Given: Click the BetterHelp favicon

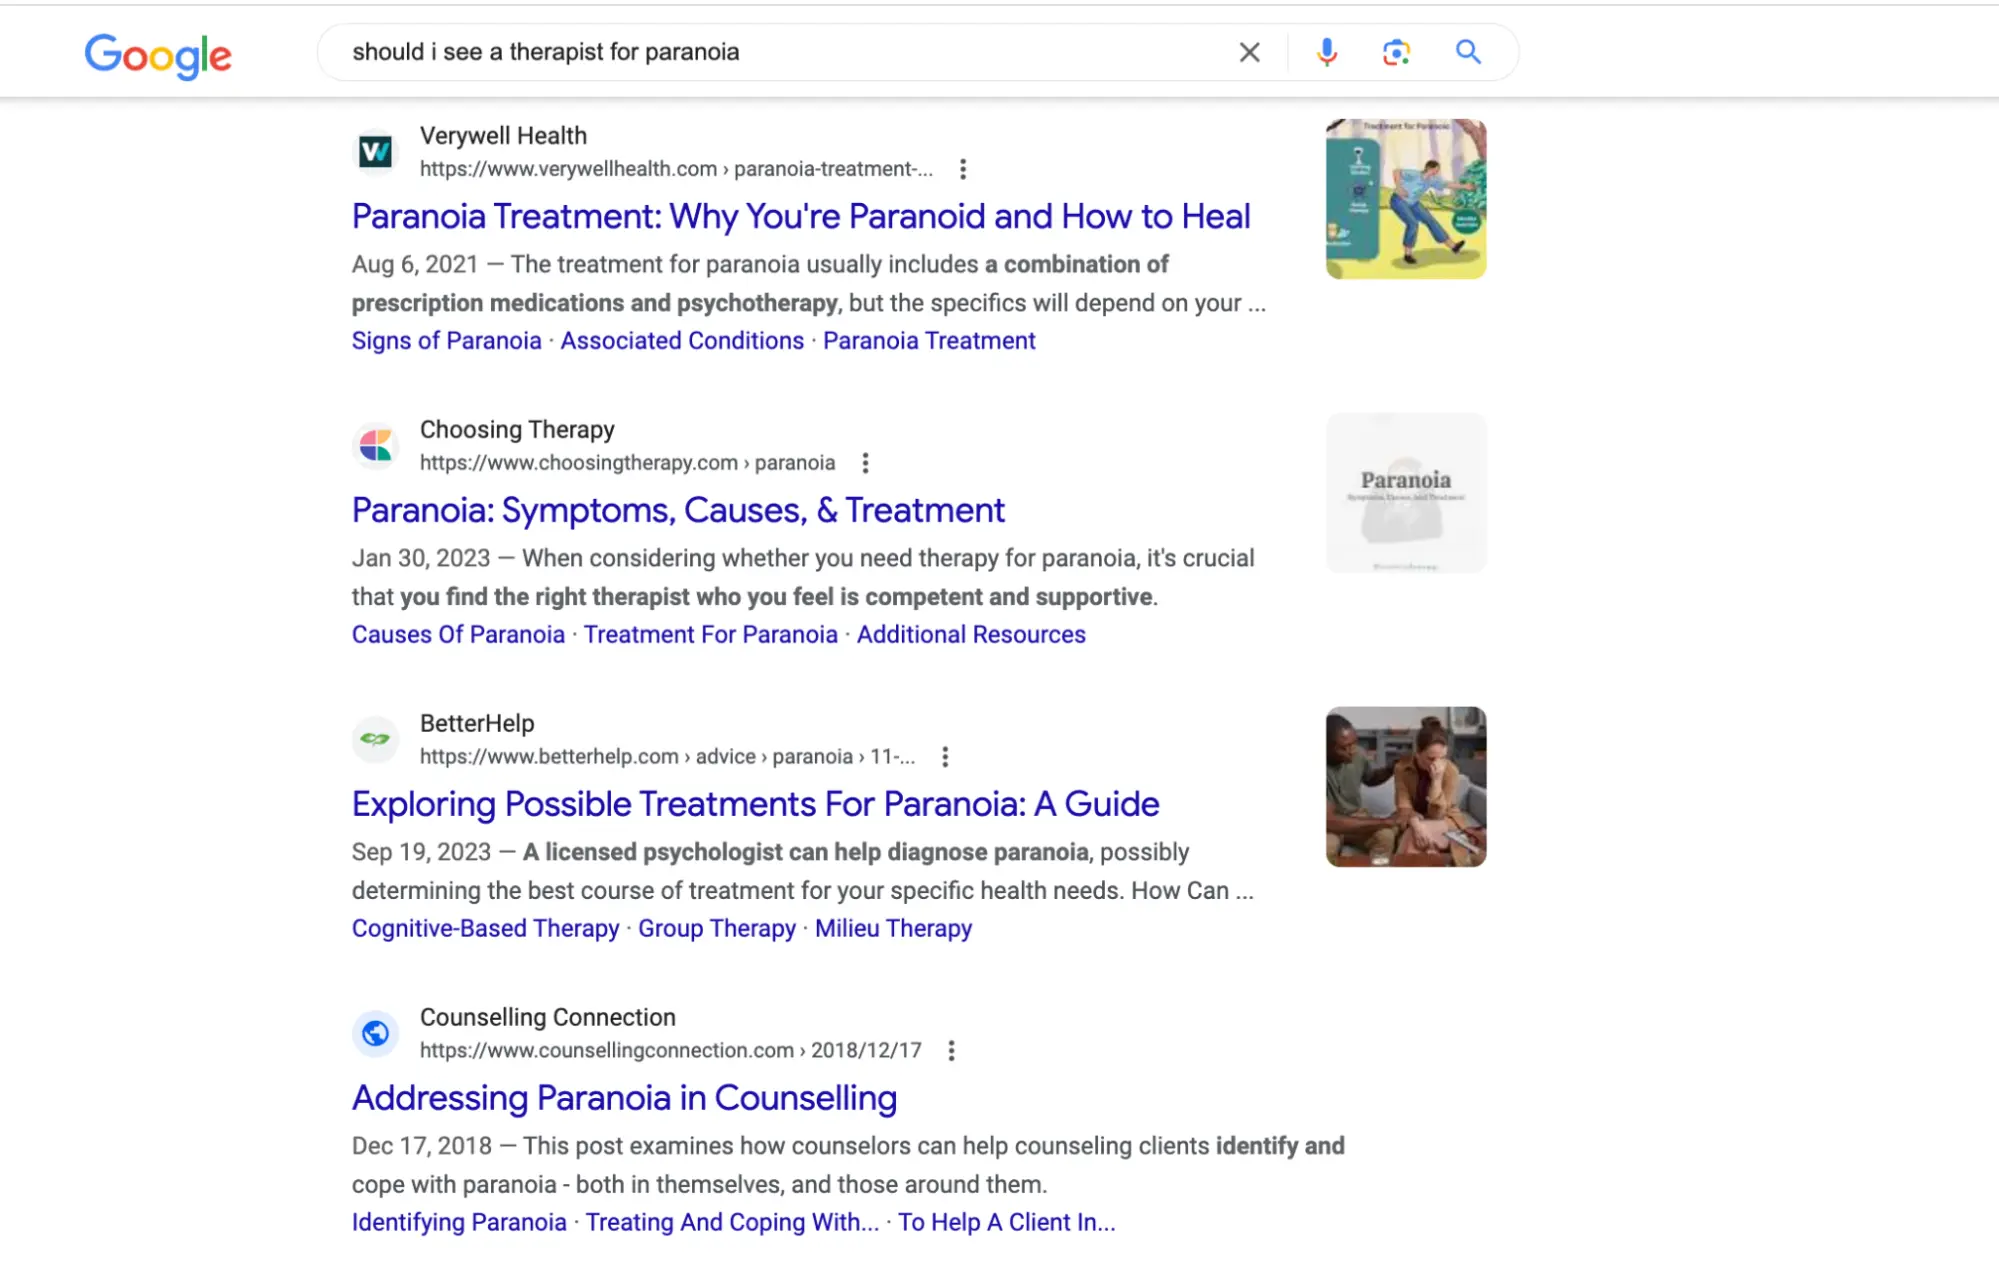Looking at the screenshot, I should coord(376,740).
